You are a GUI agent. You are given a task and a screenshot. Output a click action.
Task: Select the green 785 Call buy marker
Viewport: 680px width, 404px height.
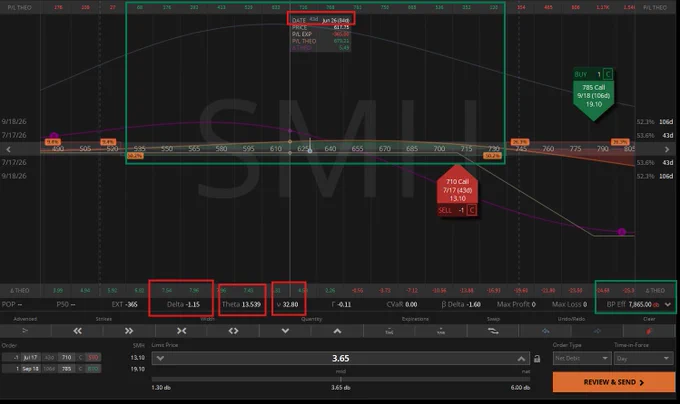(x=594, y=99)
